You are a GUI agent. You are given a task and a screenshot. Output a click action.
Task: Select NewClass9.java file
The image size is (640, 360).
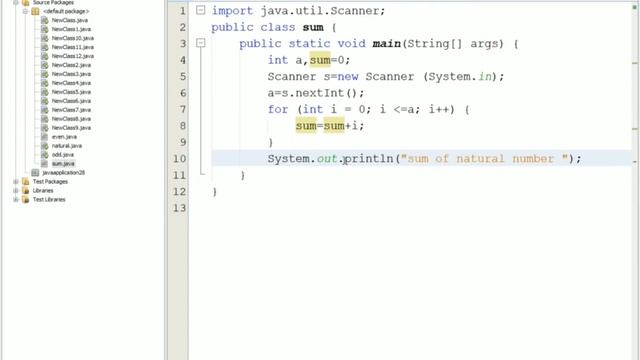pyautogui.click(x=71, y=128)
